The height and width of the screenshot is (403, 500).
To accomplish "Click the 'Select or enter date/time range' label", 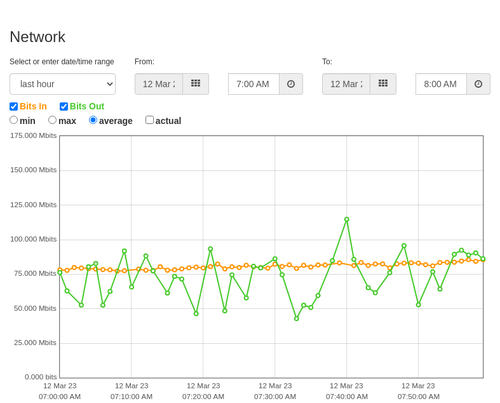I will tap(62, 62).
